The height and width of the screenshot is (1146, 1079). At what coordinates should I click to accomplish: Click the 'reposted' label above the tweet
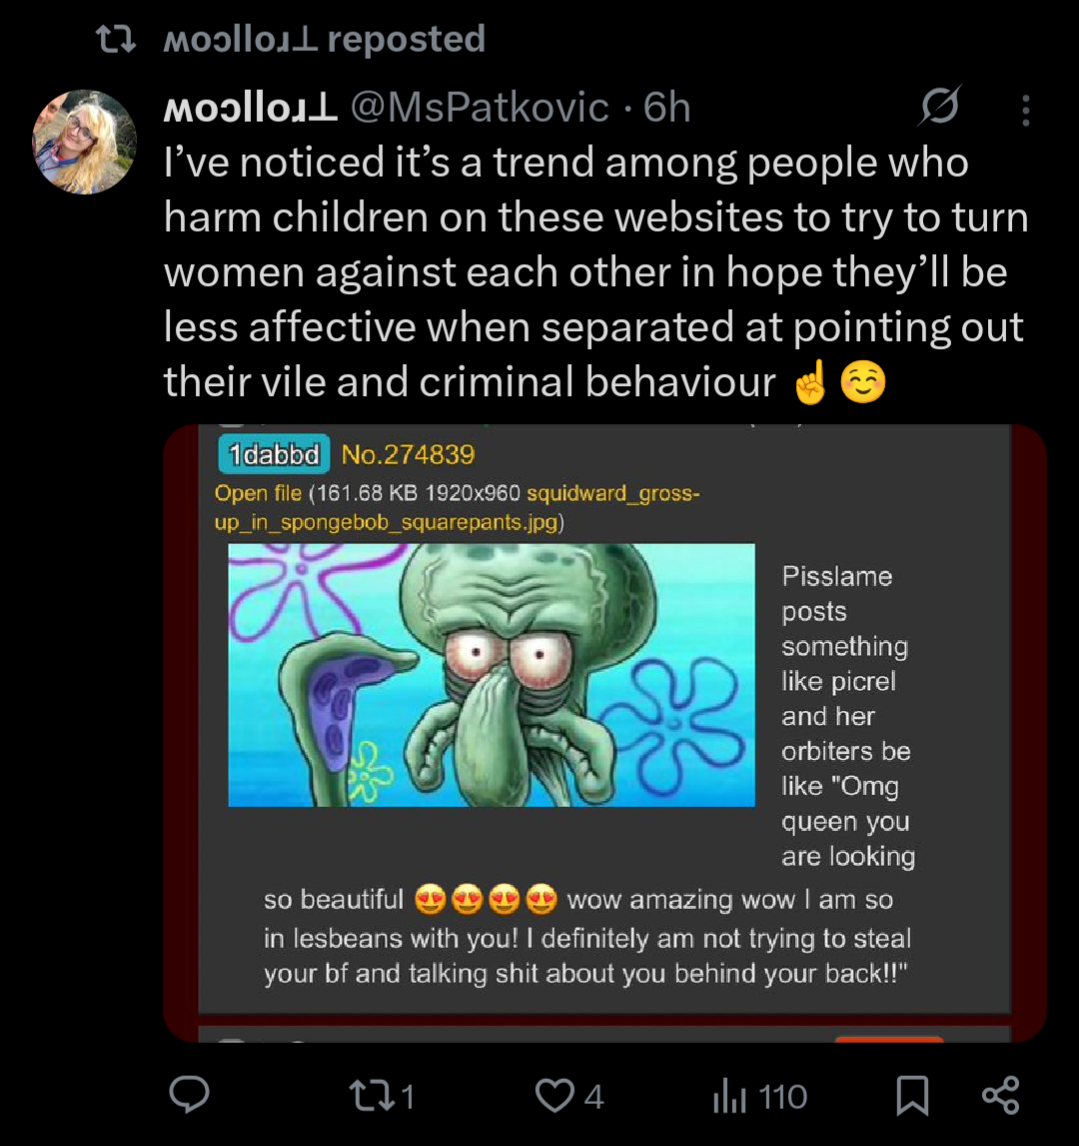point(406,39)
